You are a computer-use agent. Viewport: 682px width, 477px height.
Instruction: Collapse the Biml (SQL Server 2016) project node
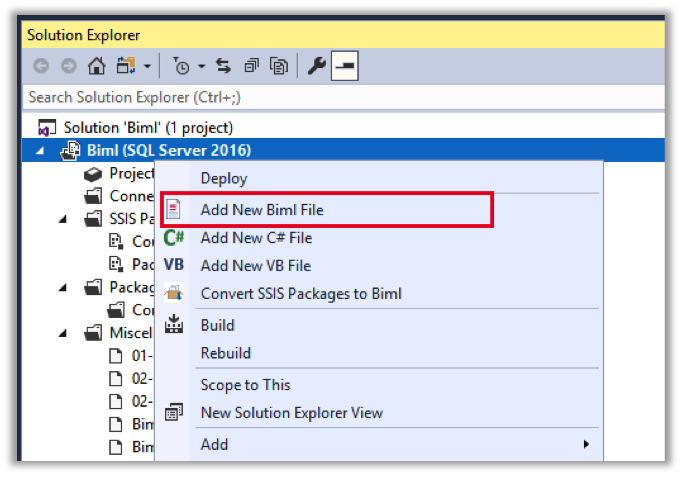40,151
